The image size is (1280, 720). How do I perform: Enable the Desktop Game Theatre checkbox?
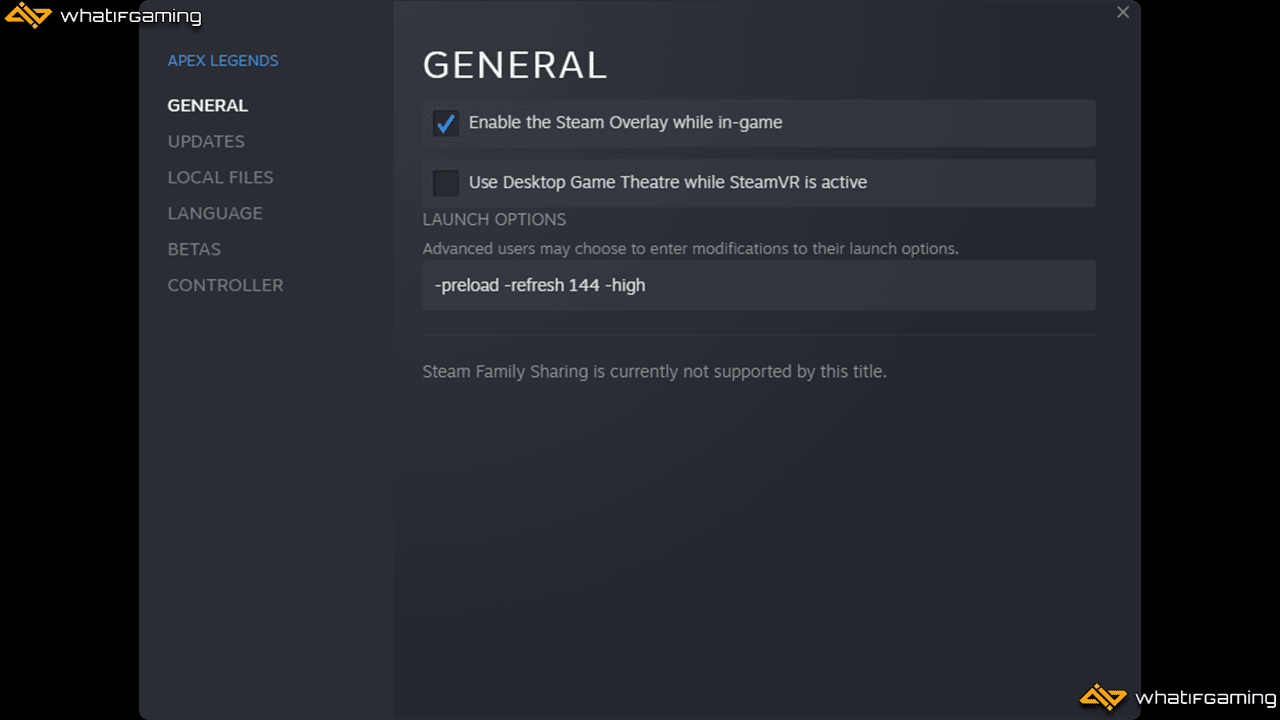446,183
